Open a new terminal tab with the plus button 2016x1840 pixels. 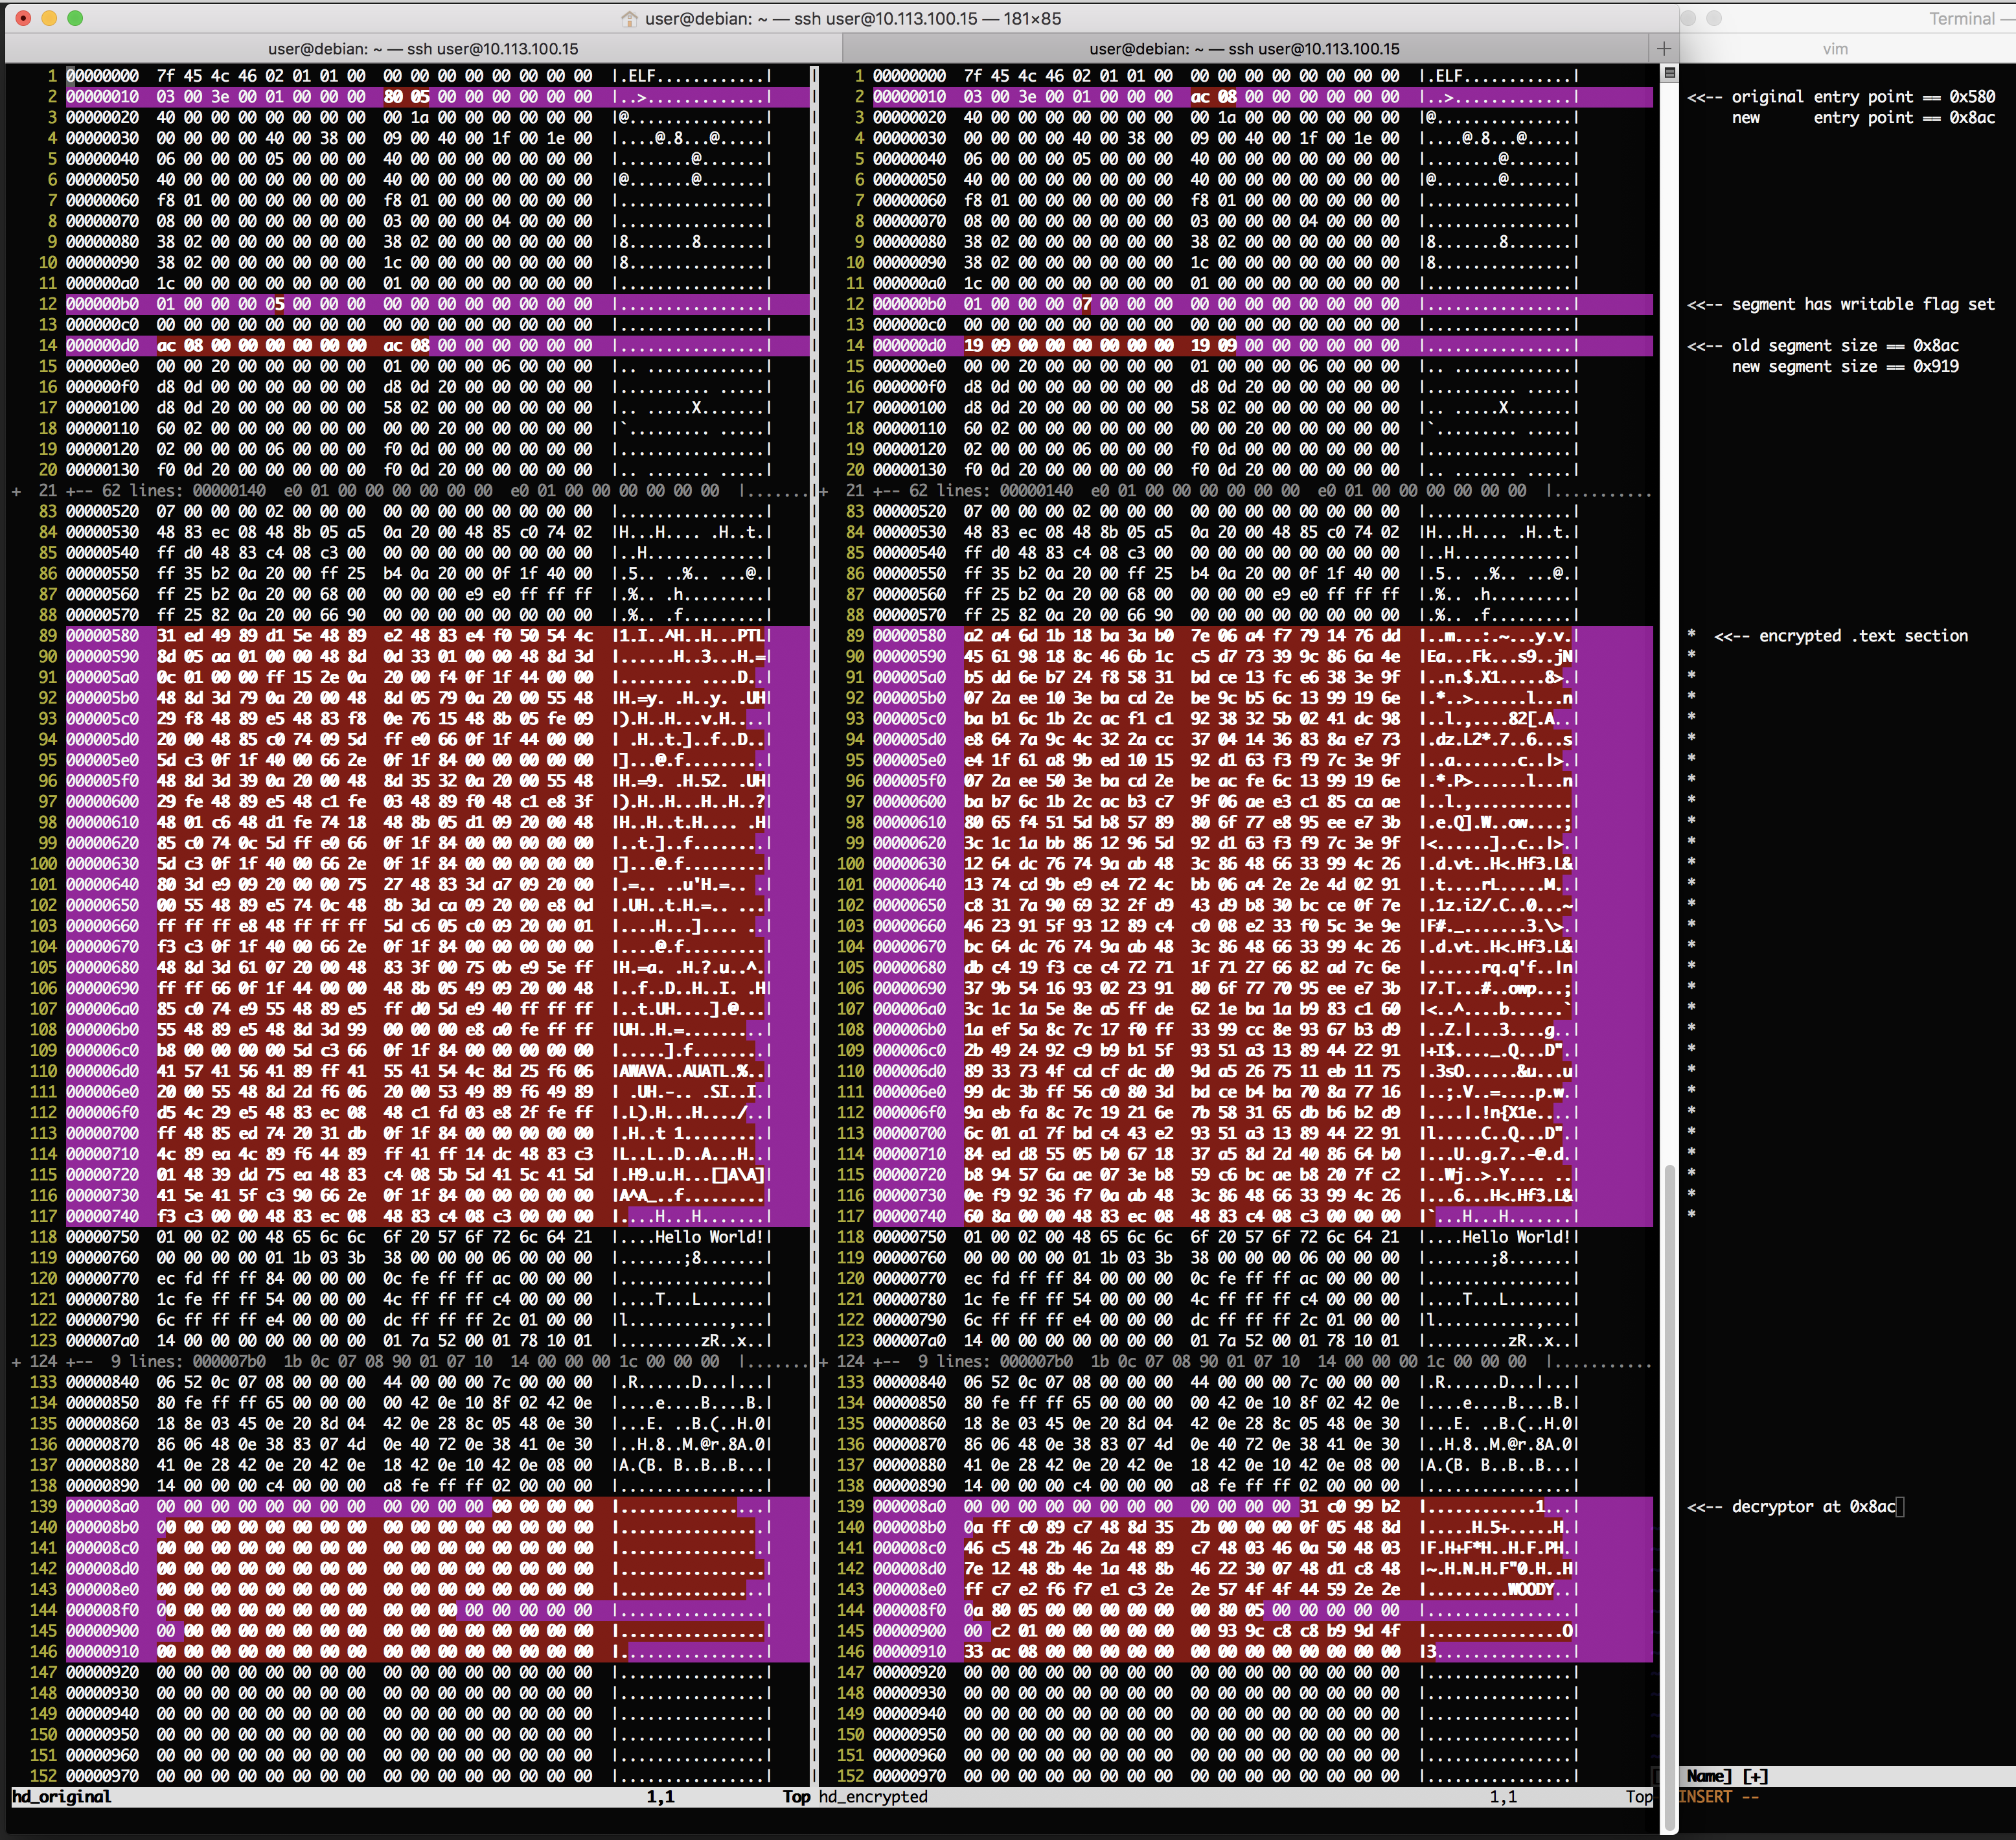(x=1663, y=48)
